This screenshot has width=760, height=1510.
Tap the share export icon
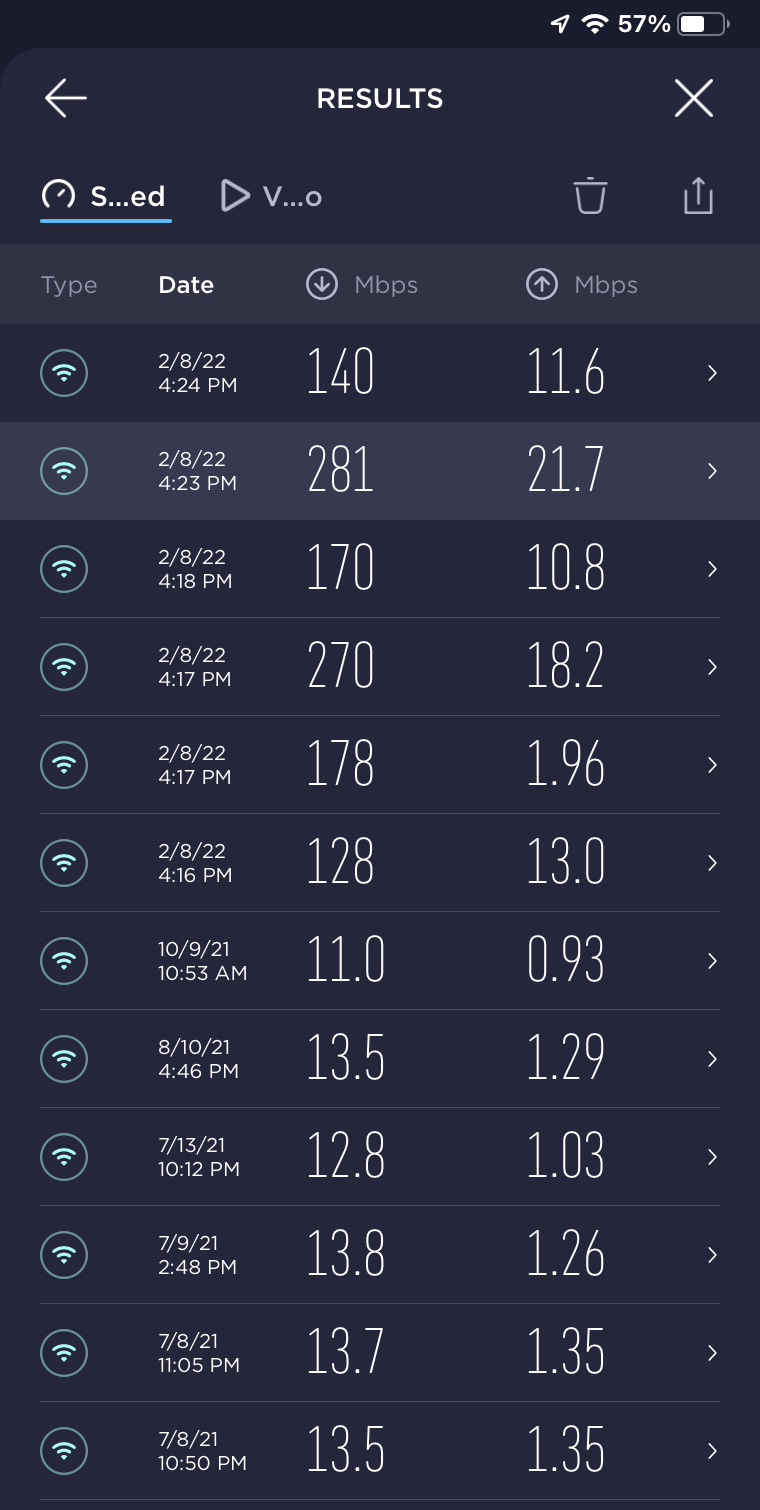click(x=698, y=195)
